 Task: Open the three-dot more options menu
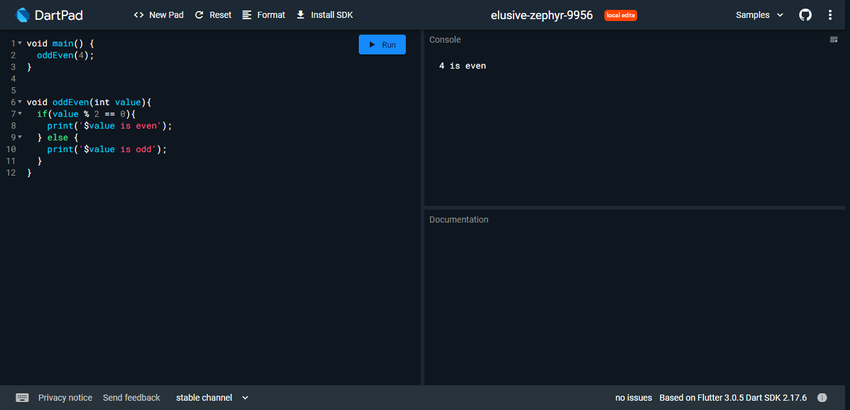pyautogui.click(x=830, y=15)
